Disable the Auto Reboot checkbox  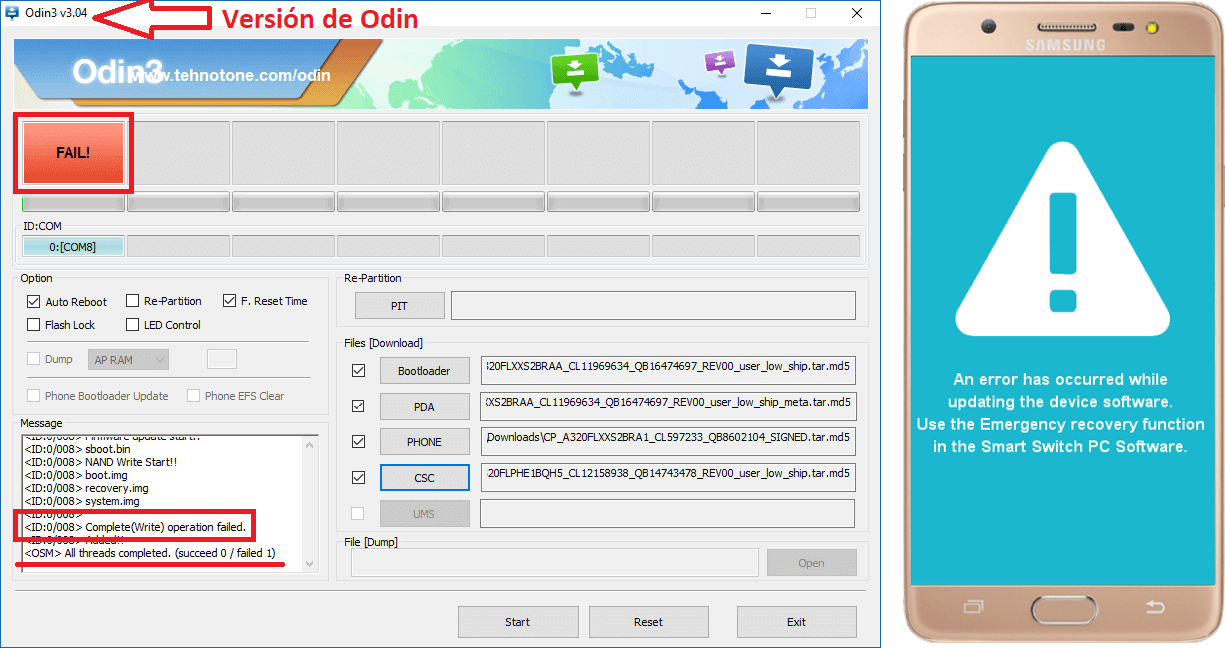(33, 301)
